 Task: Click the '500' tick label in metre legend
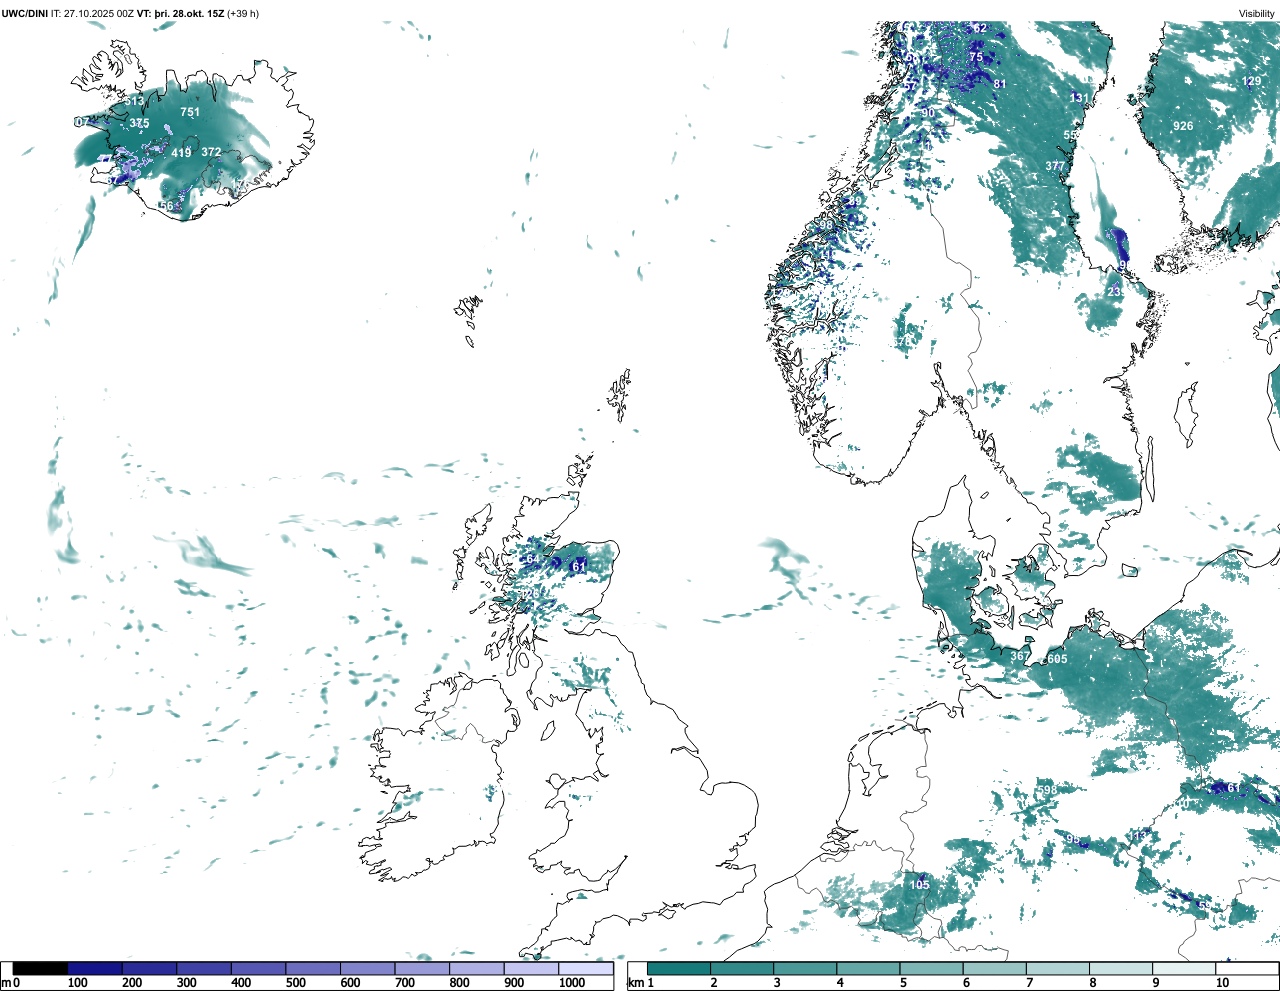pos(295,983)
